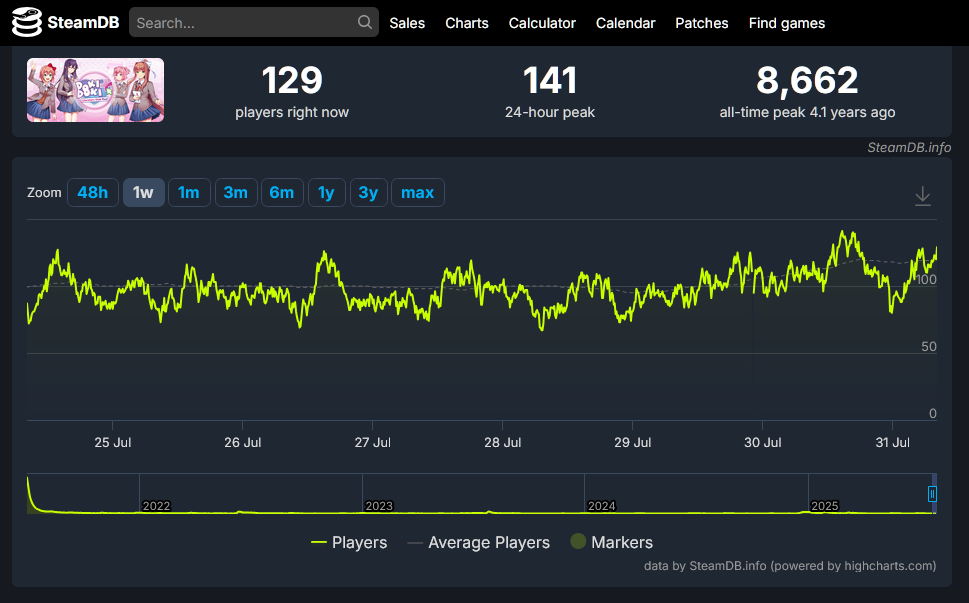Open the Charts menu item
Screen dimensions: 969x603
[467, 23]
